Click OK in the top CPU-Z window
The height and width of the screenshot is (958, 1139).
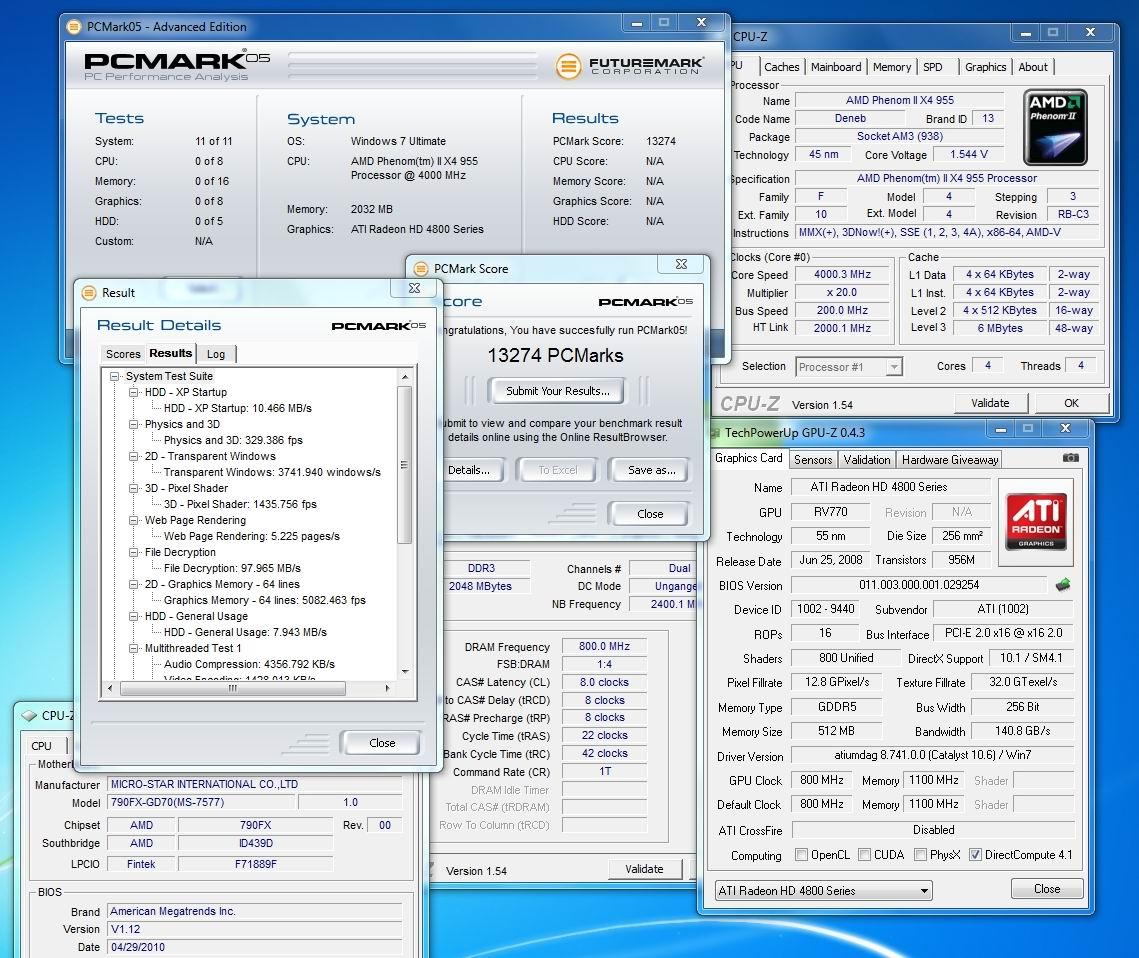[x=1071, y=402]
